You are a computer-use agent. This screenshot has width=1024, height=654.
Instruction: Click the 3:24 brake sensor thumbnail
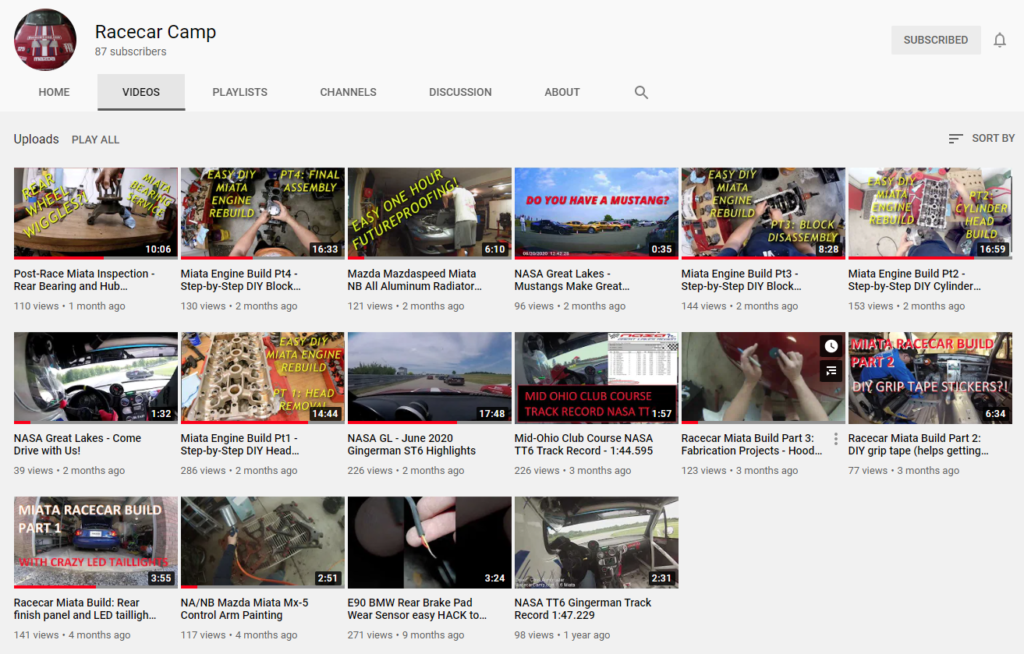tap(430, 542)
